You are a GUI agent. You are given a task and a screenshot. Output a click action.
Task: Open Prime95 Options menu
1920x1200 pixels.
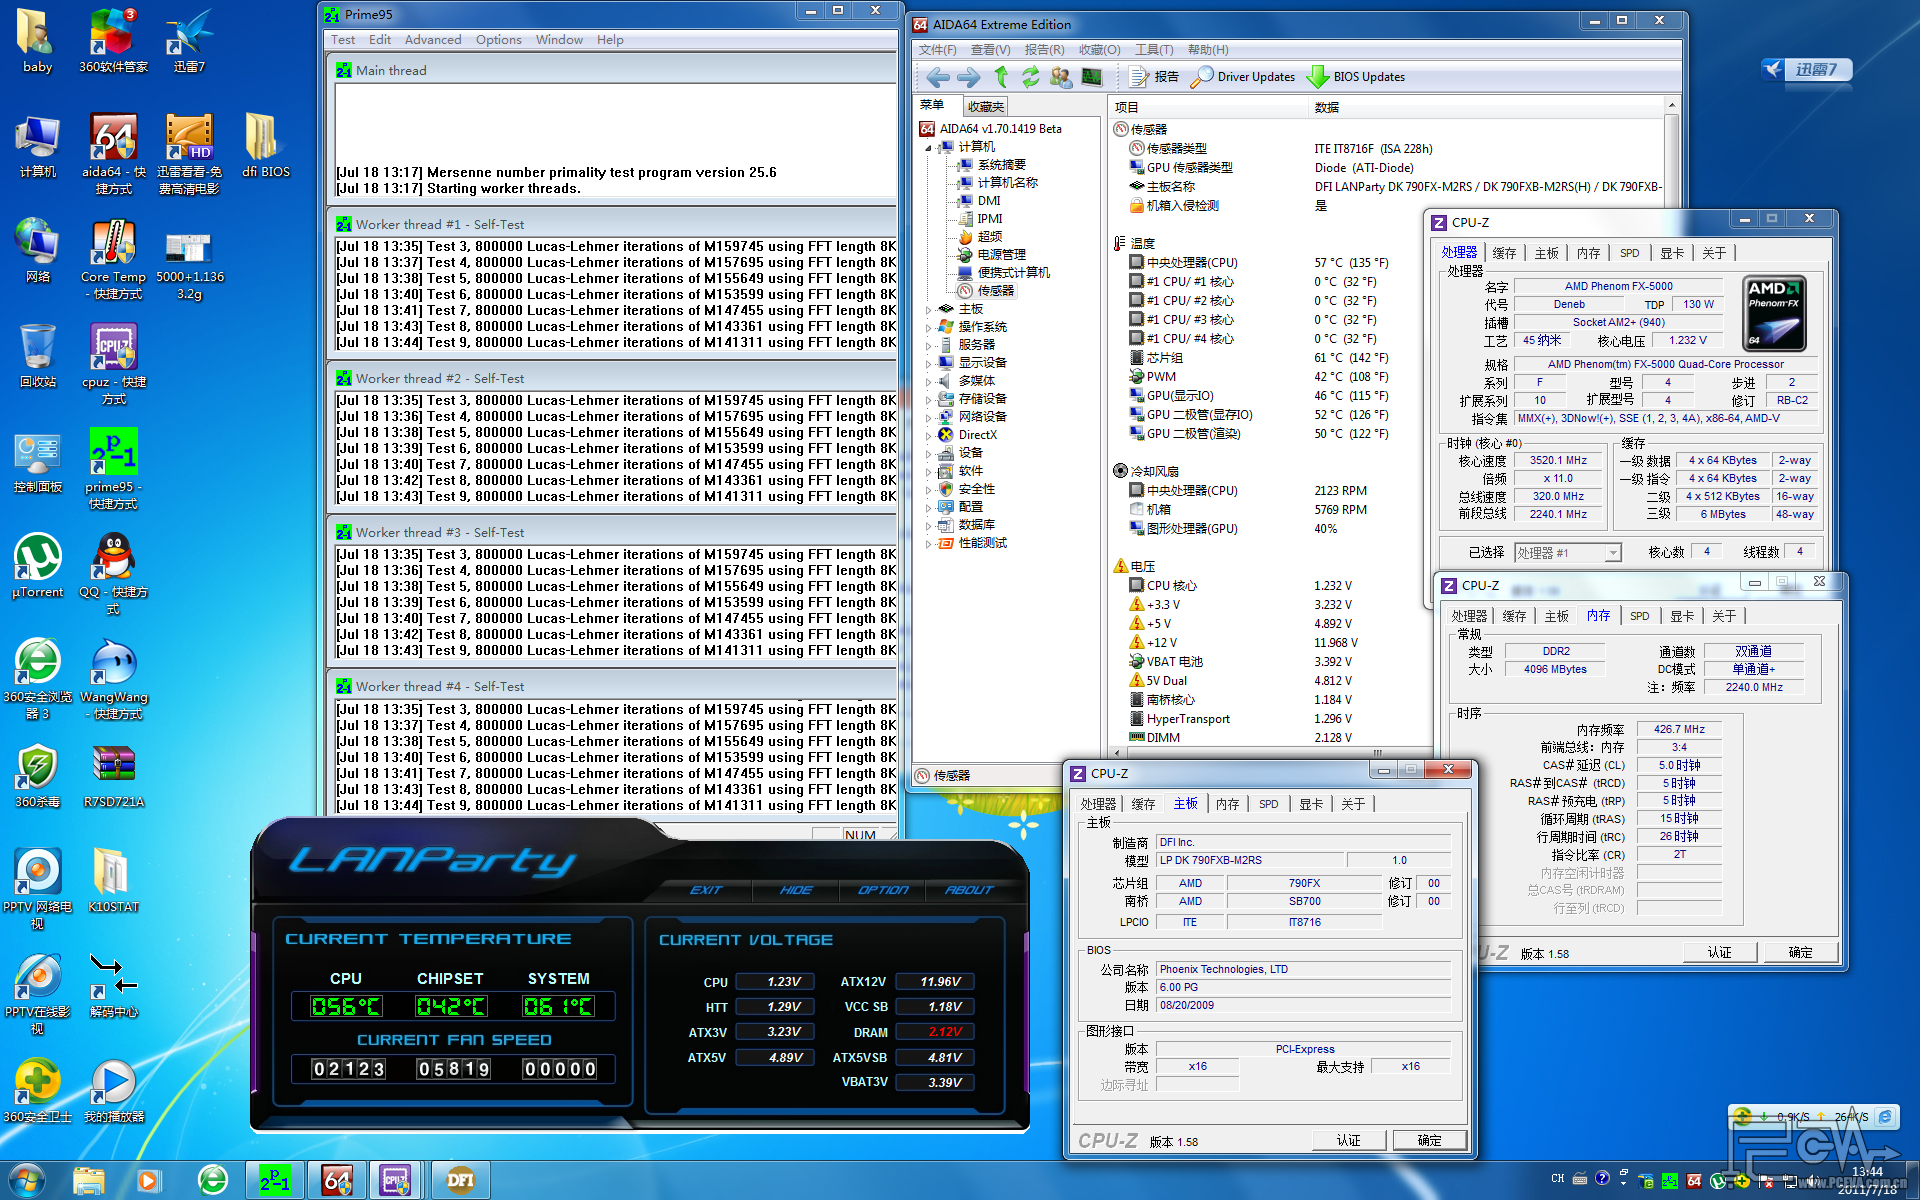tap(498, 40)
